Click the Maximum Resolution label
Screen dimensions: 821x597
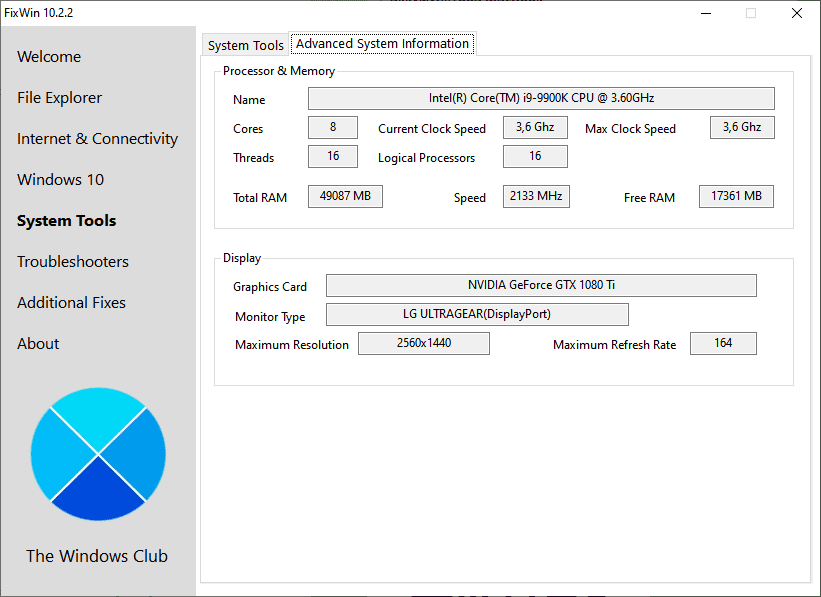[292, 345]
